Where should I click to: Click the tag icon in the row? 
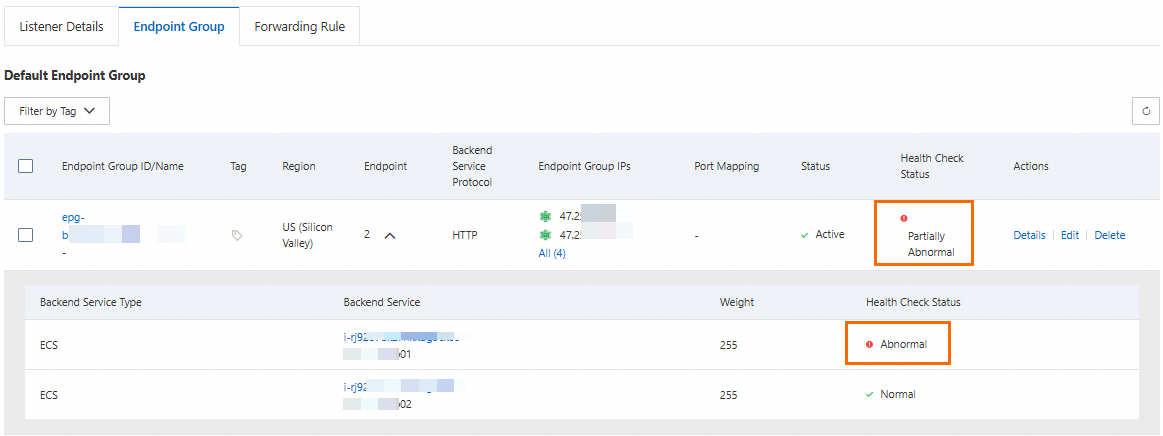pyautogui.click(x=237, y=235)
